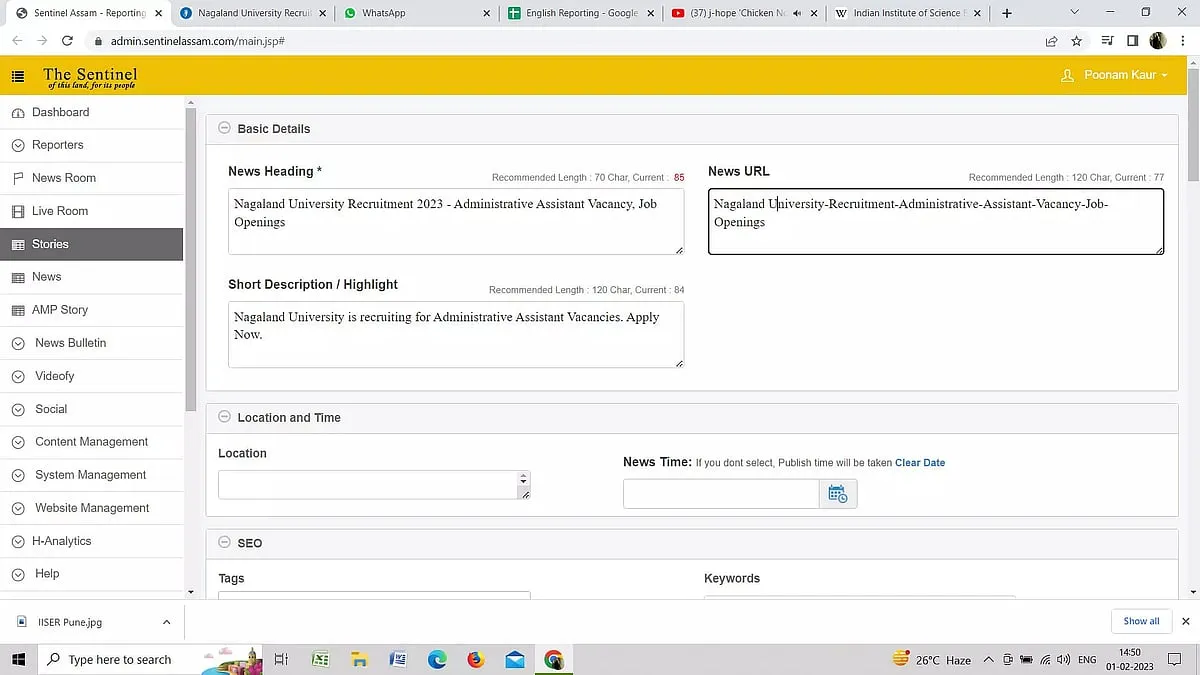Close the Sentinel Assam browser tab

[x=158, y=13]
